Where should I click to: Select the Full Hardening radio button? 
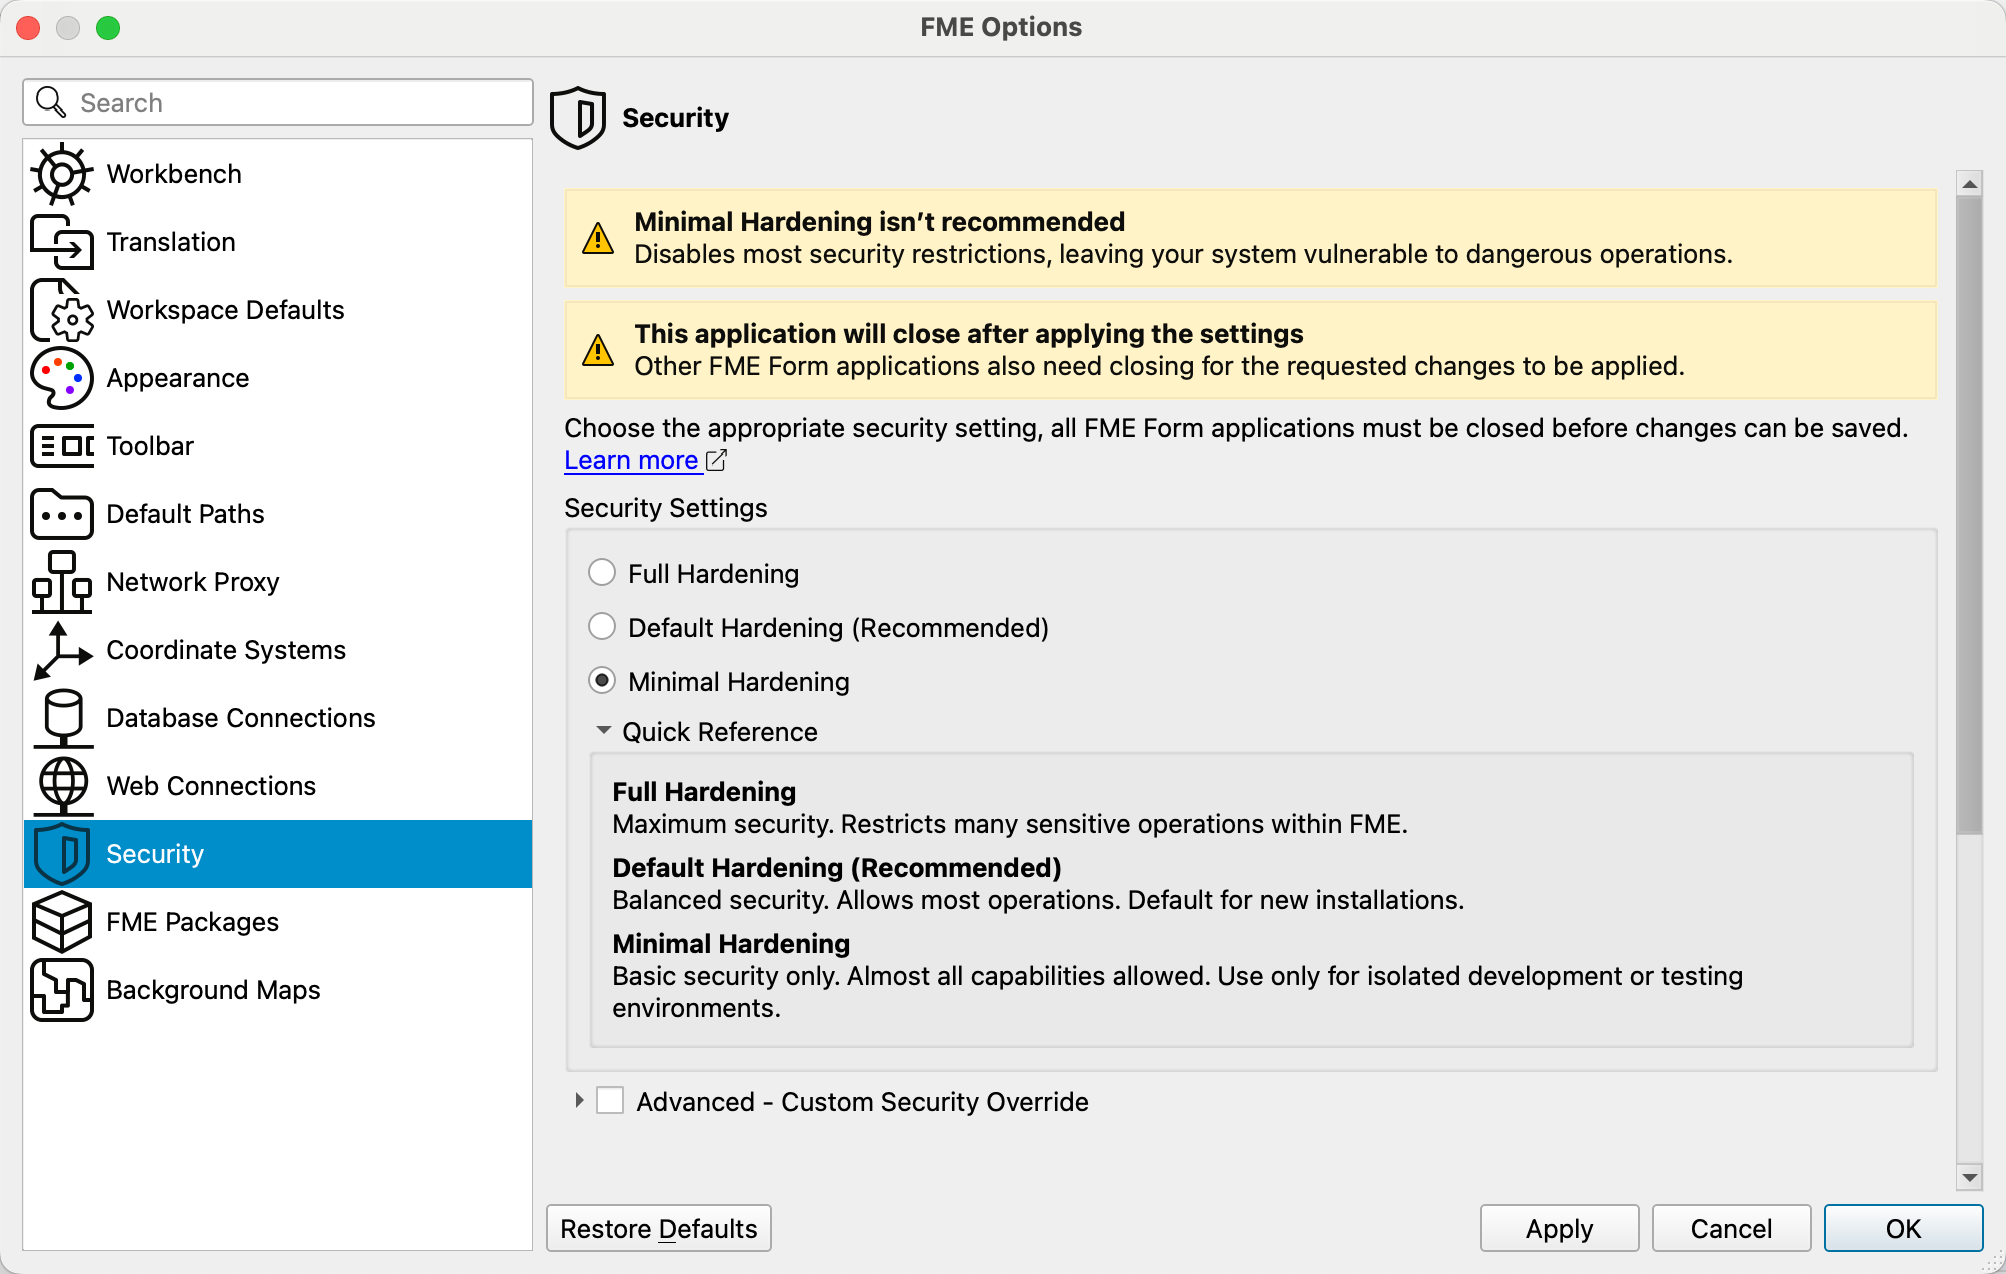(x=602, y=573)
